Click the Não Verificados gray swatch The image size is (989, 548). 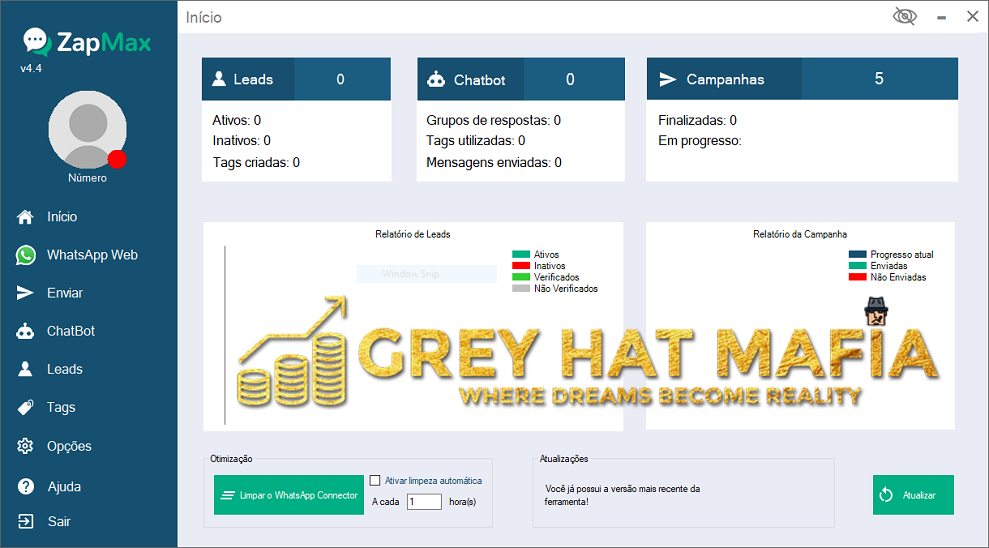521,289
